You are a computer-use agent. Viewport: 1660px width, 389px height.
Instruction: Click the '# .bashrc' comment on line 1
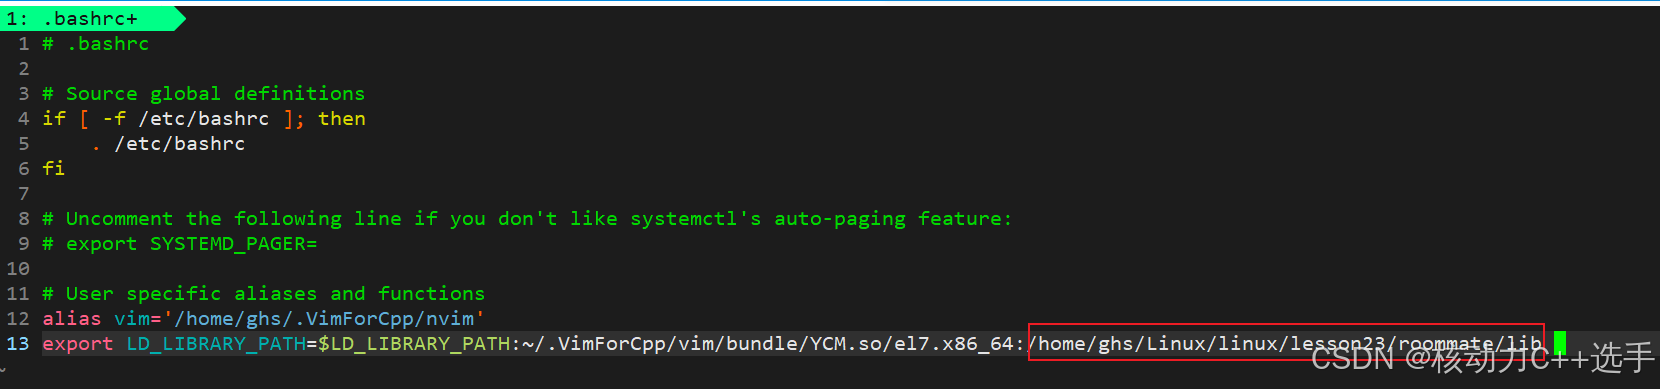pyautogui.click(x=96, y=44)
